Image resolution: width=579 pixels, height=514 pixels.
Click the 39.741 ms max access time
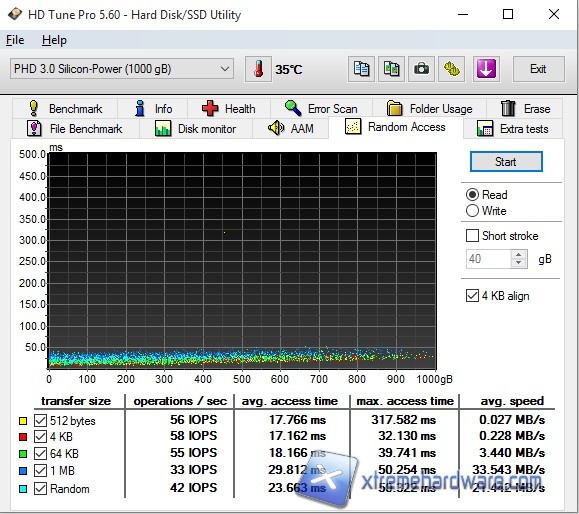(x=407, y=453)
